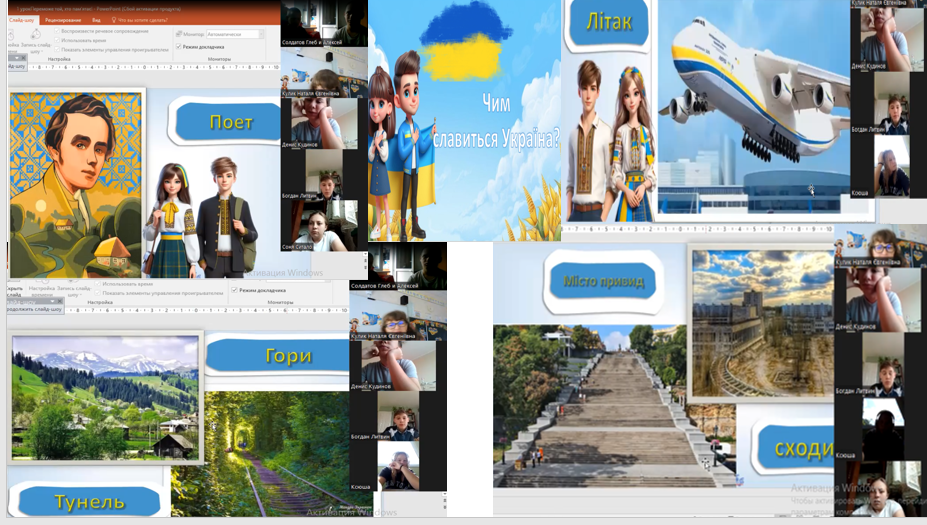Viewport: 927px width, 525px height.
Task: Open the Вид ribbon tab
Action: click(96, 20)
